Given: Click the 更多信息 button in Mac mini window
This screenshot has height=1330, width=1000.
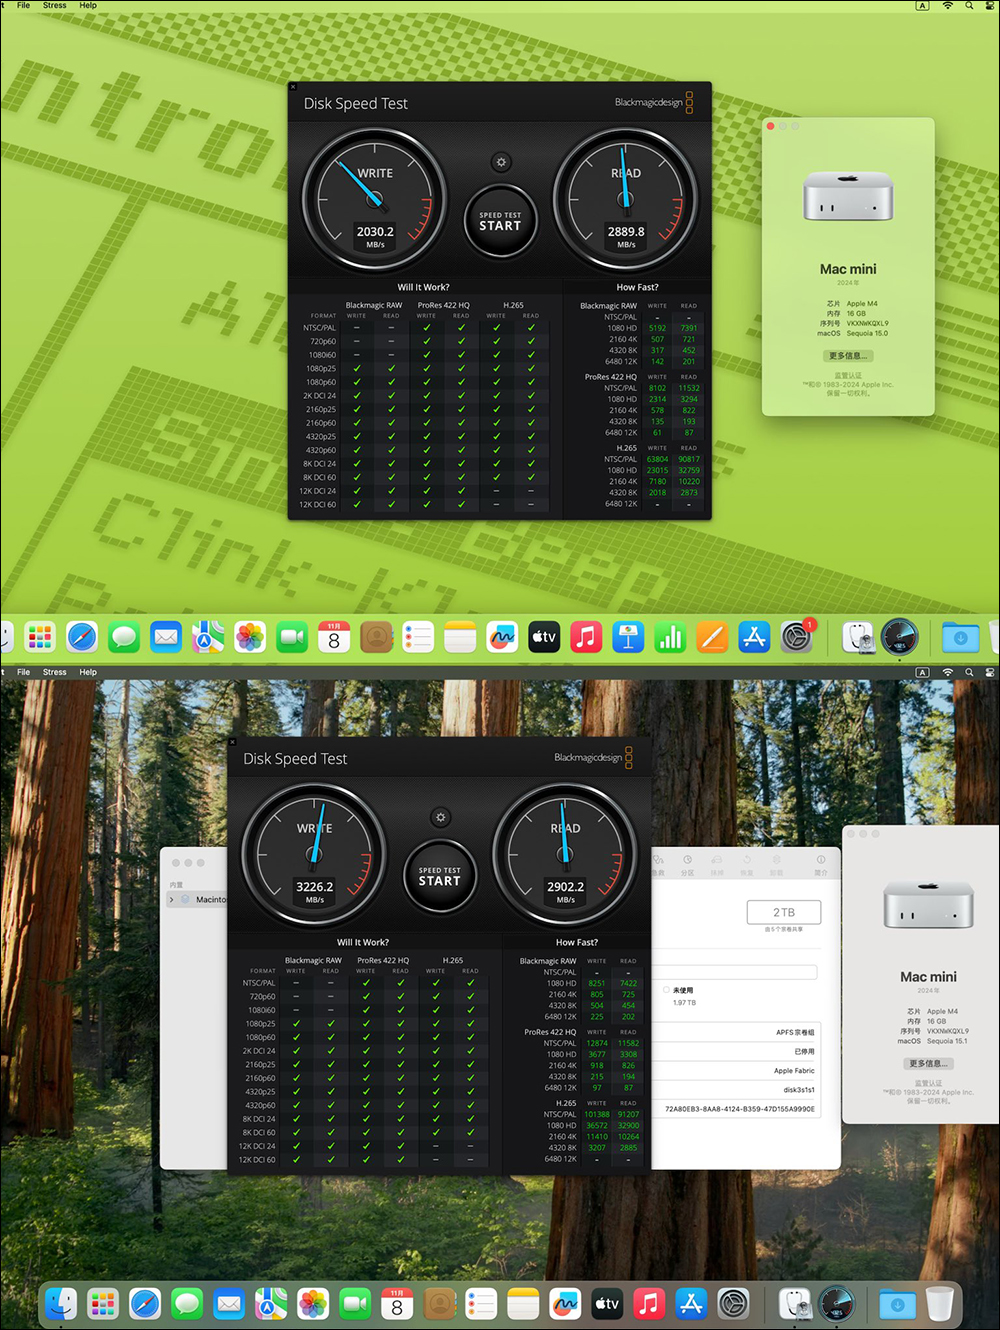Looking at the screenshot, I should click(x=847, y=355).
